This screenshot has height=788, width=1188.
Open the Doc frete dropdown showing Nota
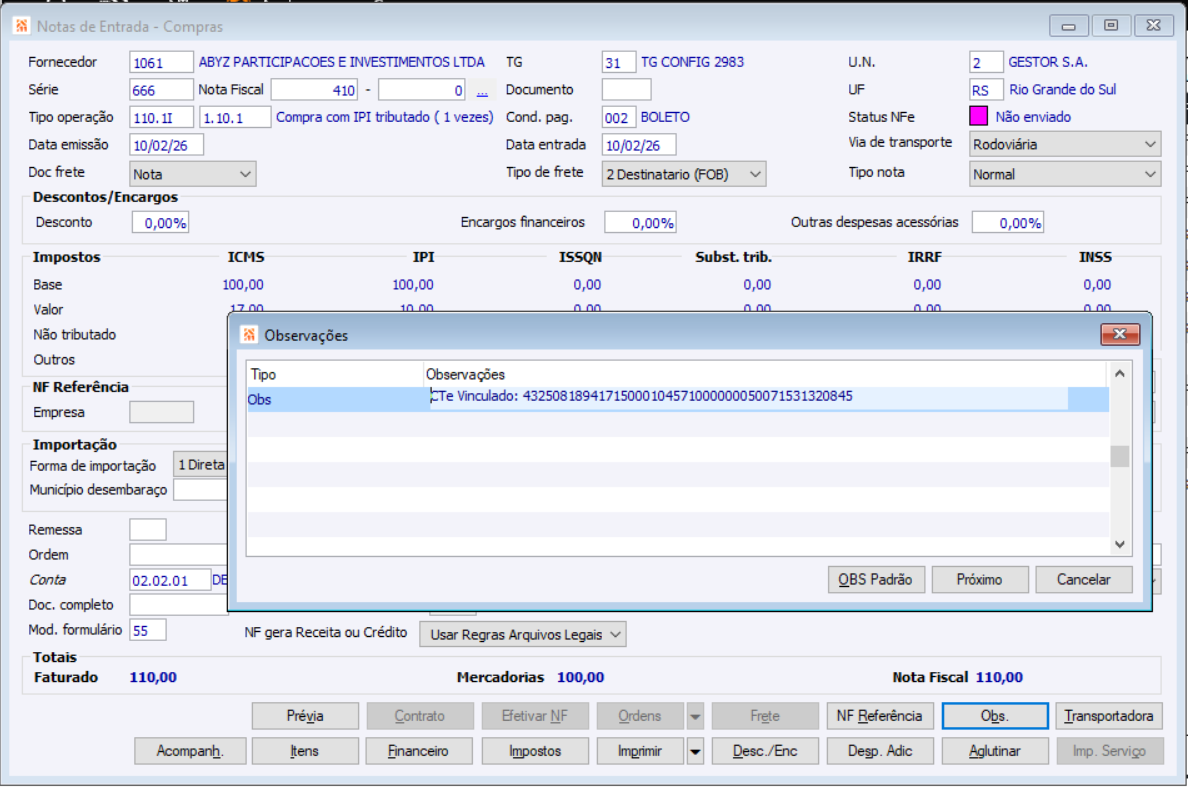192,174
